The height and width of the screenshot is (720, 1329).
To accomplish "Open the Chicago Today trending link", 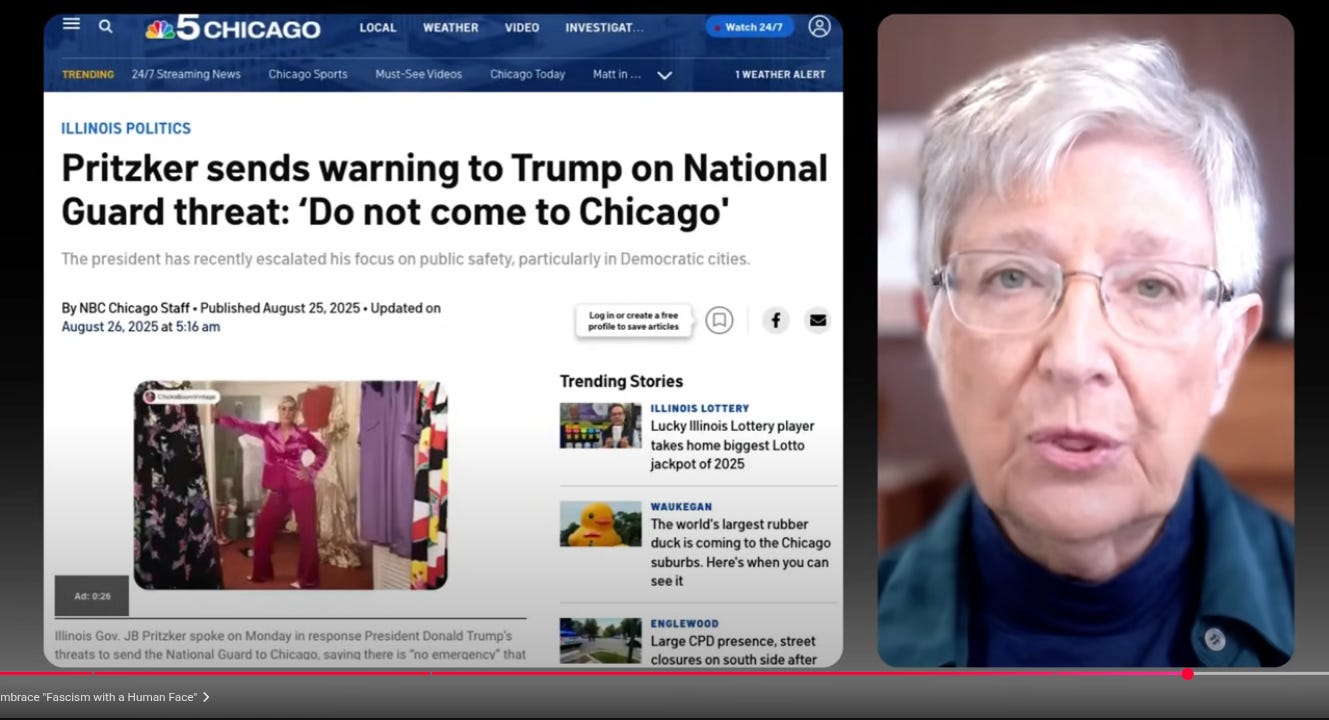I will tap(527, 74).
